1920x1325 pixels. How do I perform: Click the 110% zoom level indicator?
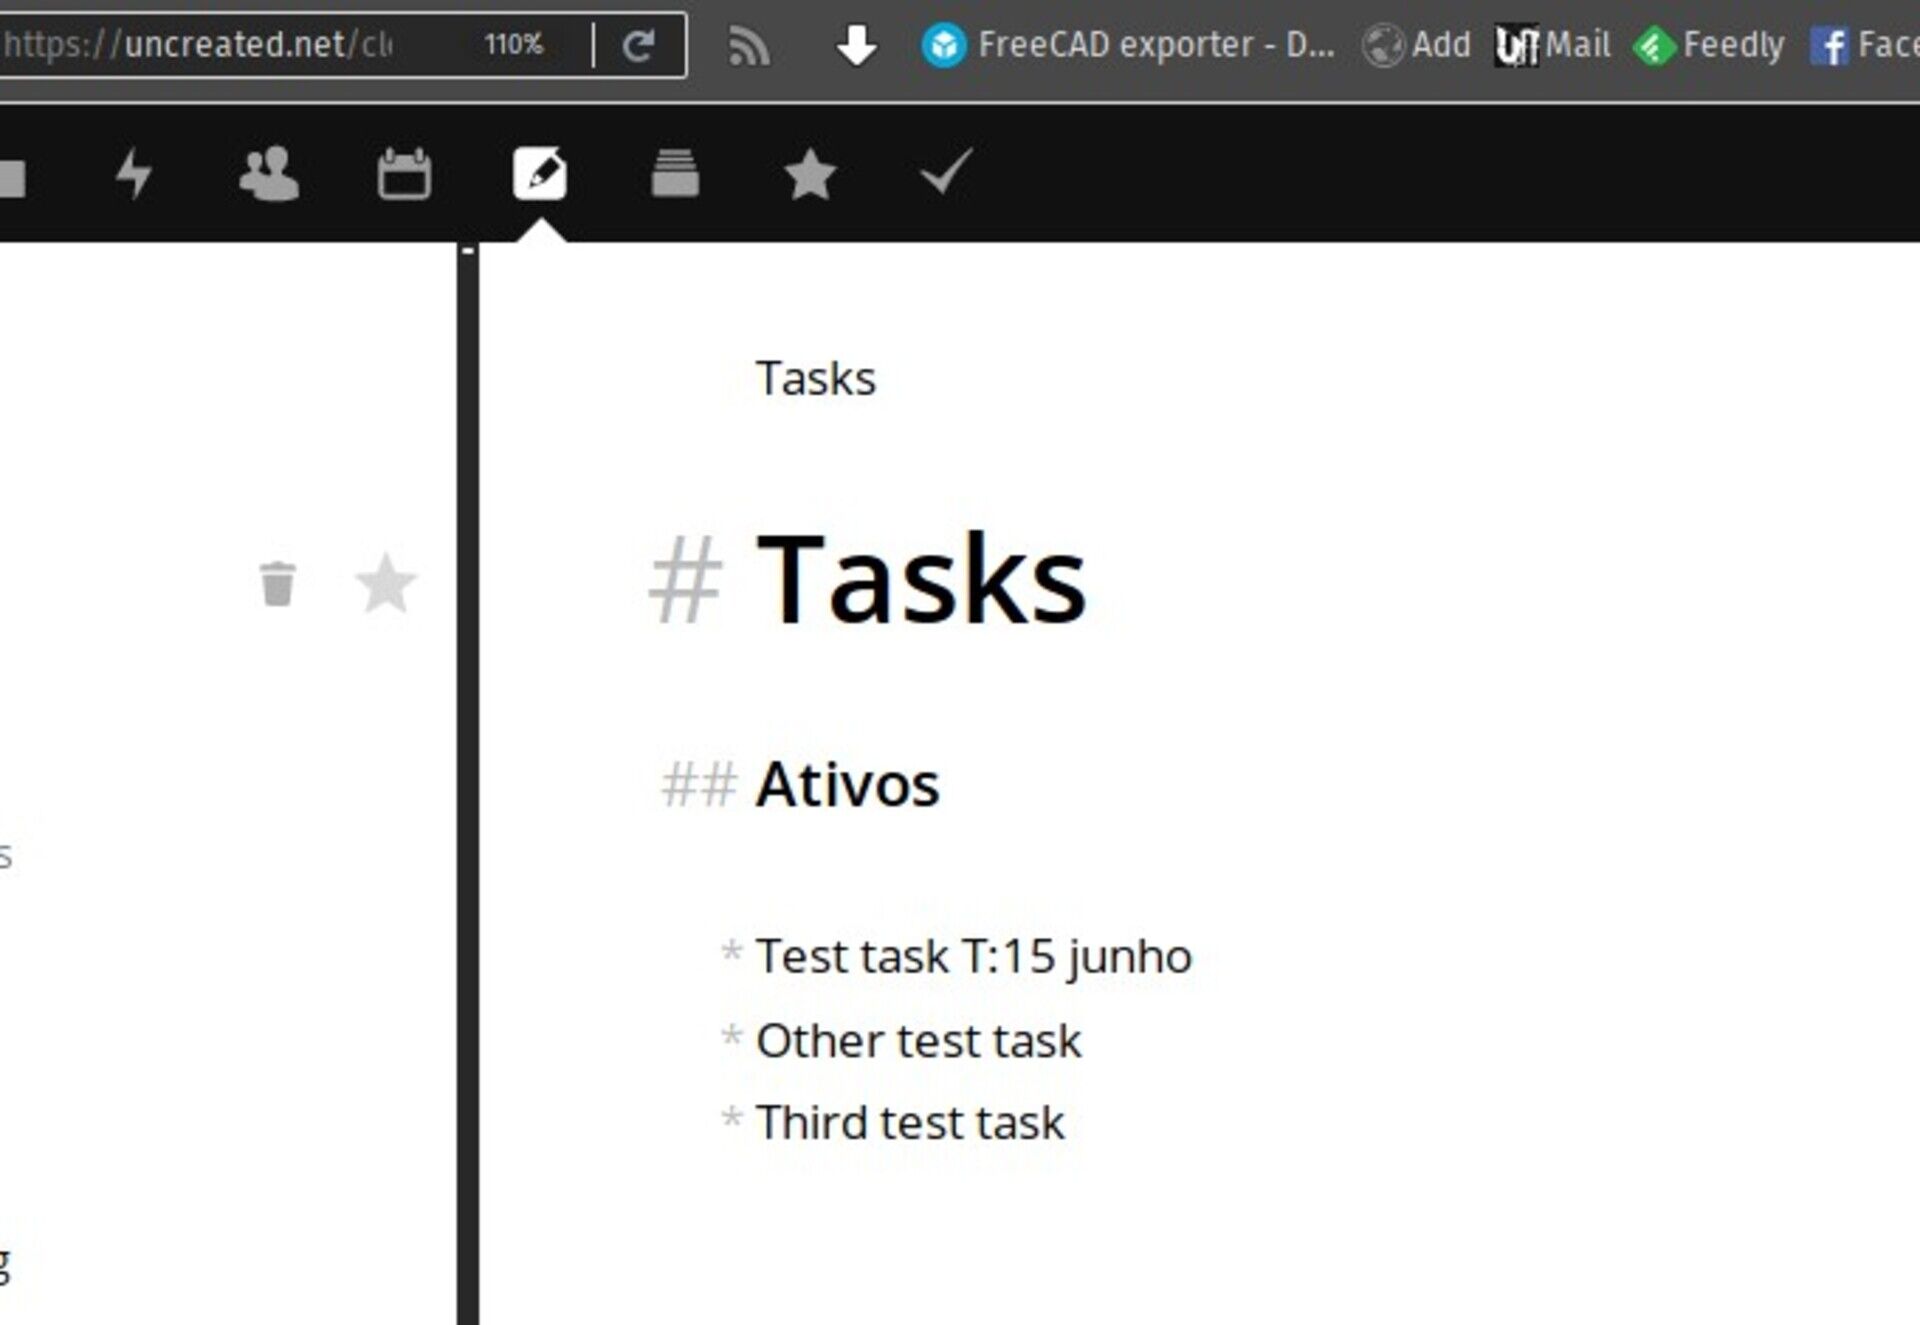(x=514, y=44)
